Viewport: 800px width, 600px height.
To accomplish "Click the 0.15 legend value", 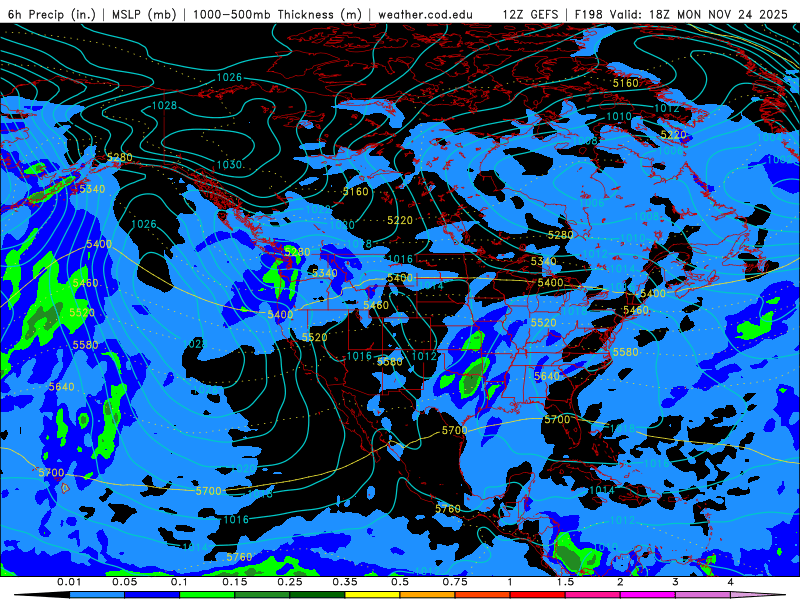I will tap(235, 582).
